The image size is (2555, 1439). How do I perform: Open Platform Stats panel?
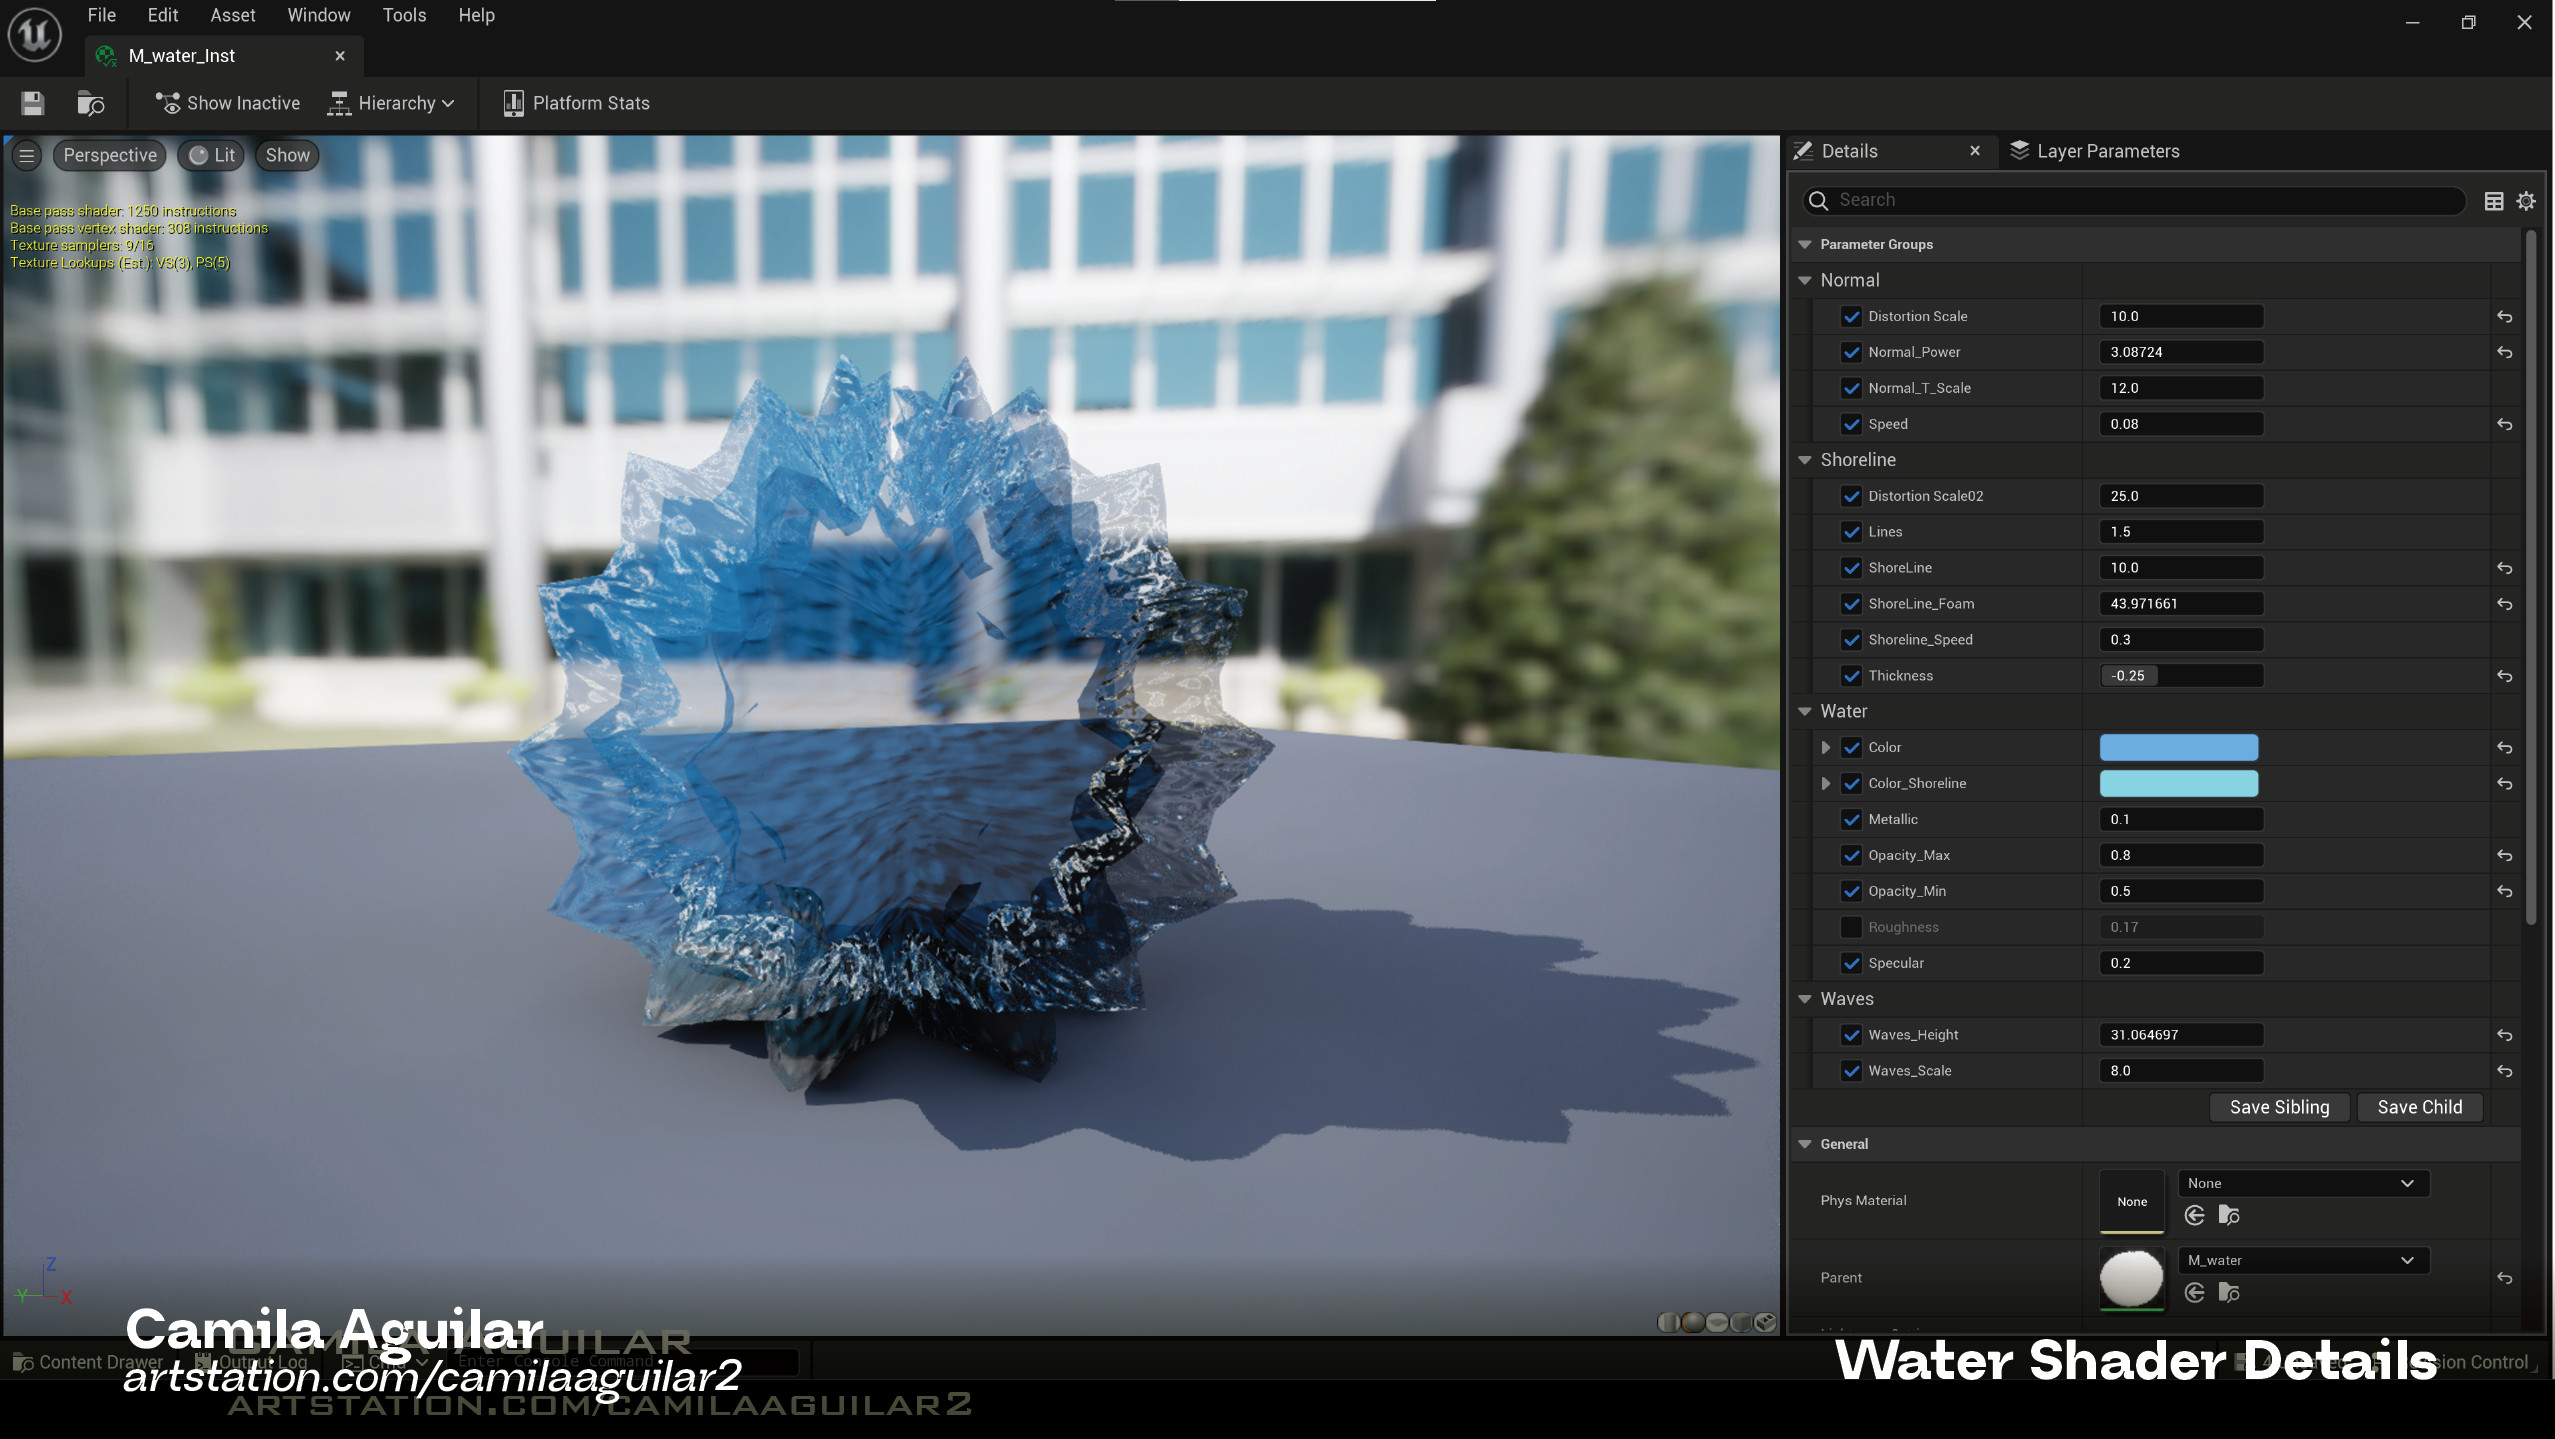(576, 103)
